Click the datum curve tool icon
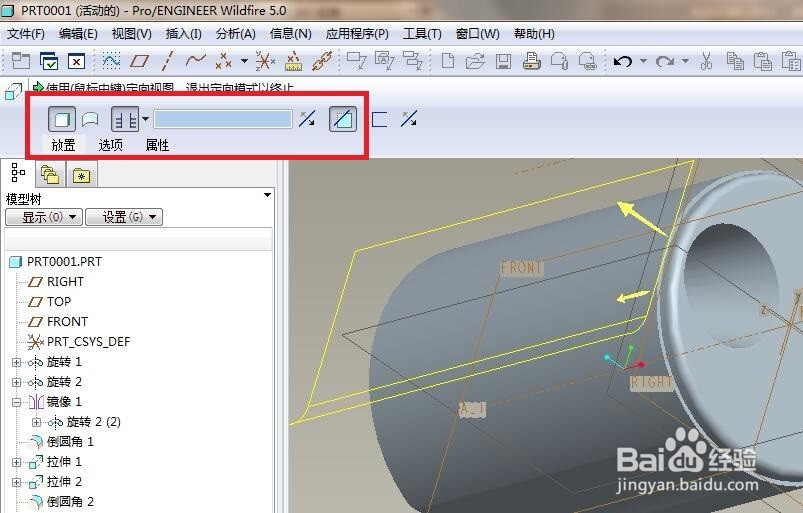 click(195, 61)
